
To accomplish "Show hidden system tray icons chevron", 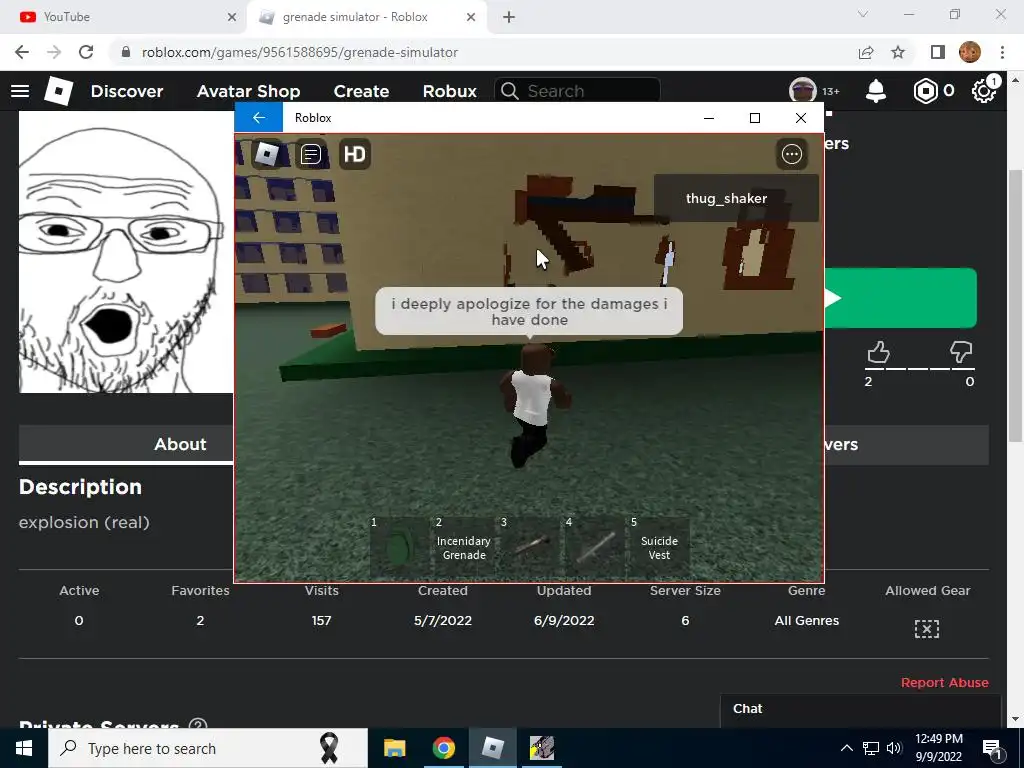I will pos(846,748).
